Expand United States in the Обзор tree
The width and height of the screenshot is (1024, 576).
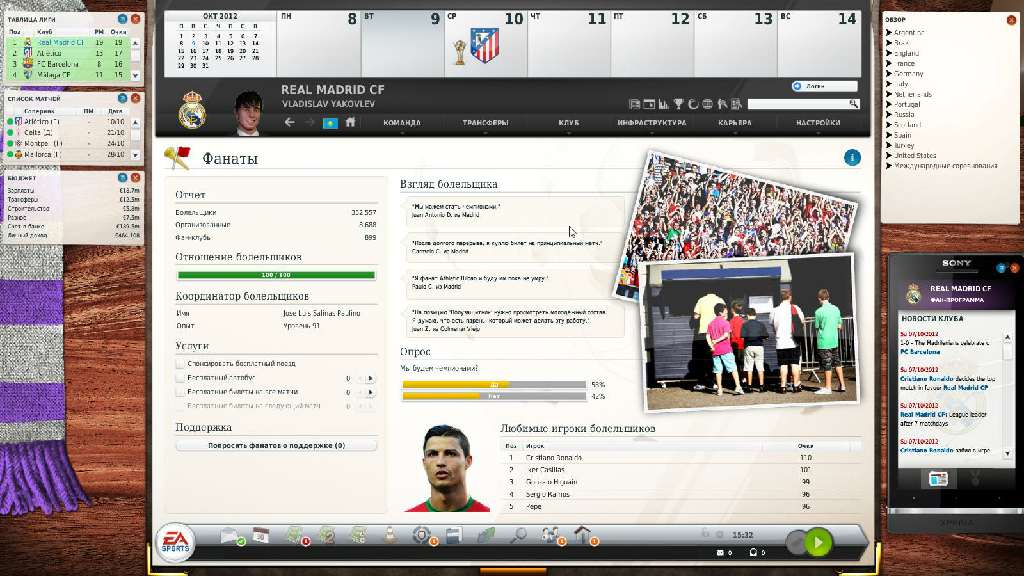pyautogui.click(x=889, y=155)
